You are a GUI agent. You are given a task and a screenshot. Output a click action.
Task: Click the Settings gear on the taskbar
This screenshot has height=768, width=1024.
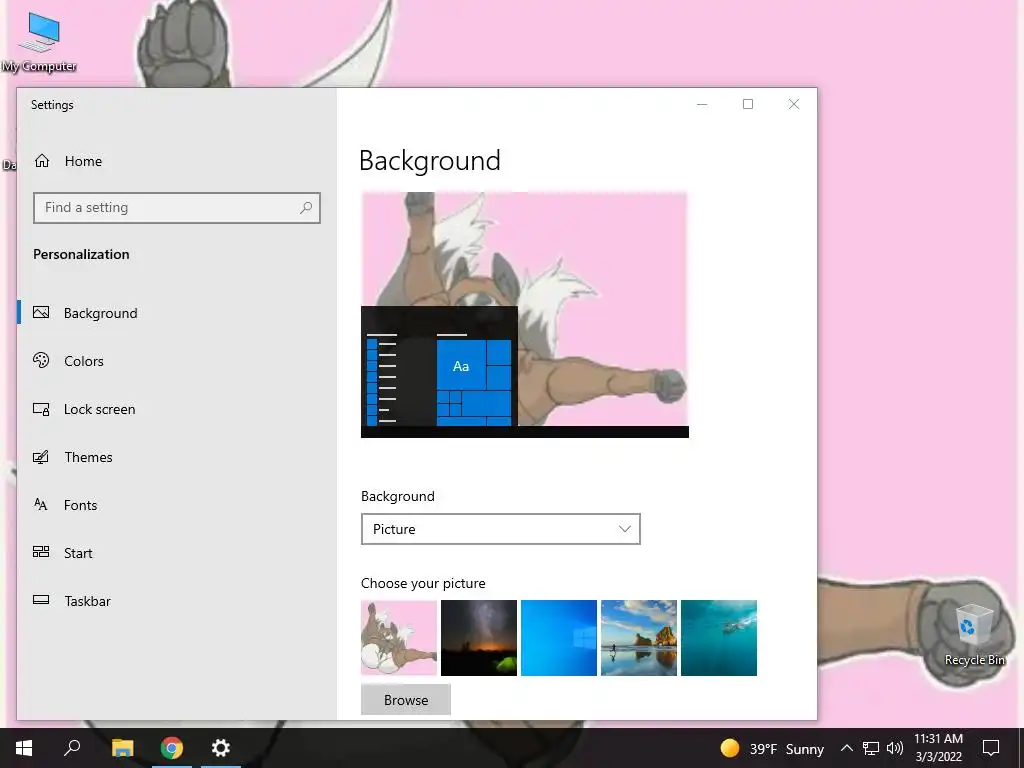click(x=221, y=748)
